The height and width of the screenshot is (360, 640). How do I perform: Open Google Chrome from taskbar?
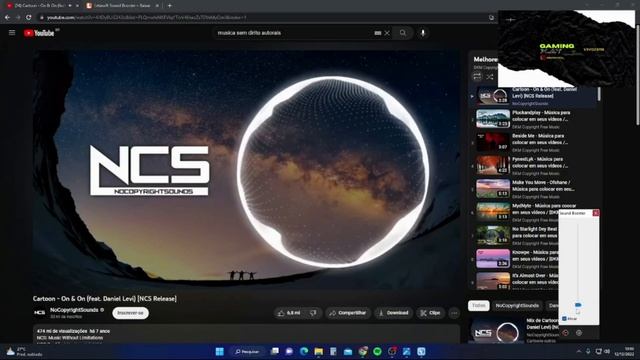362,351
